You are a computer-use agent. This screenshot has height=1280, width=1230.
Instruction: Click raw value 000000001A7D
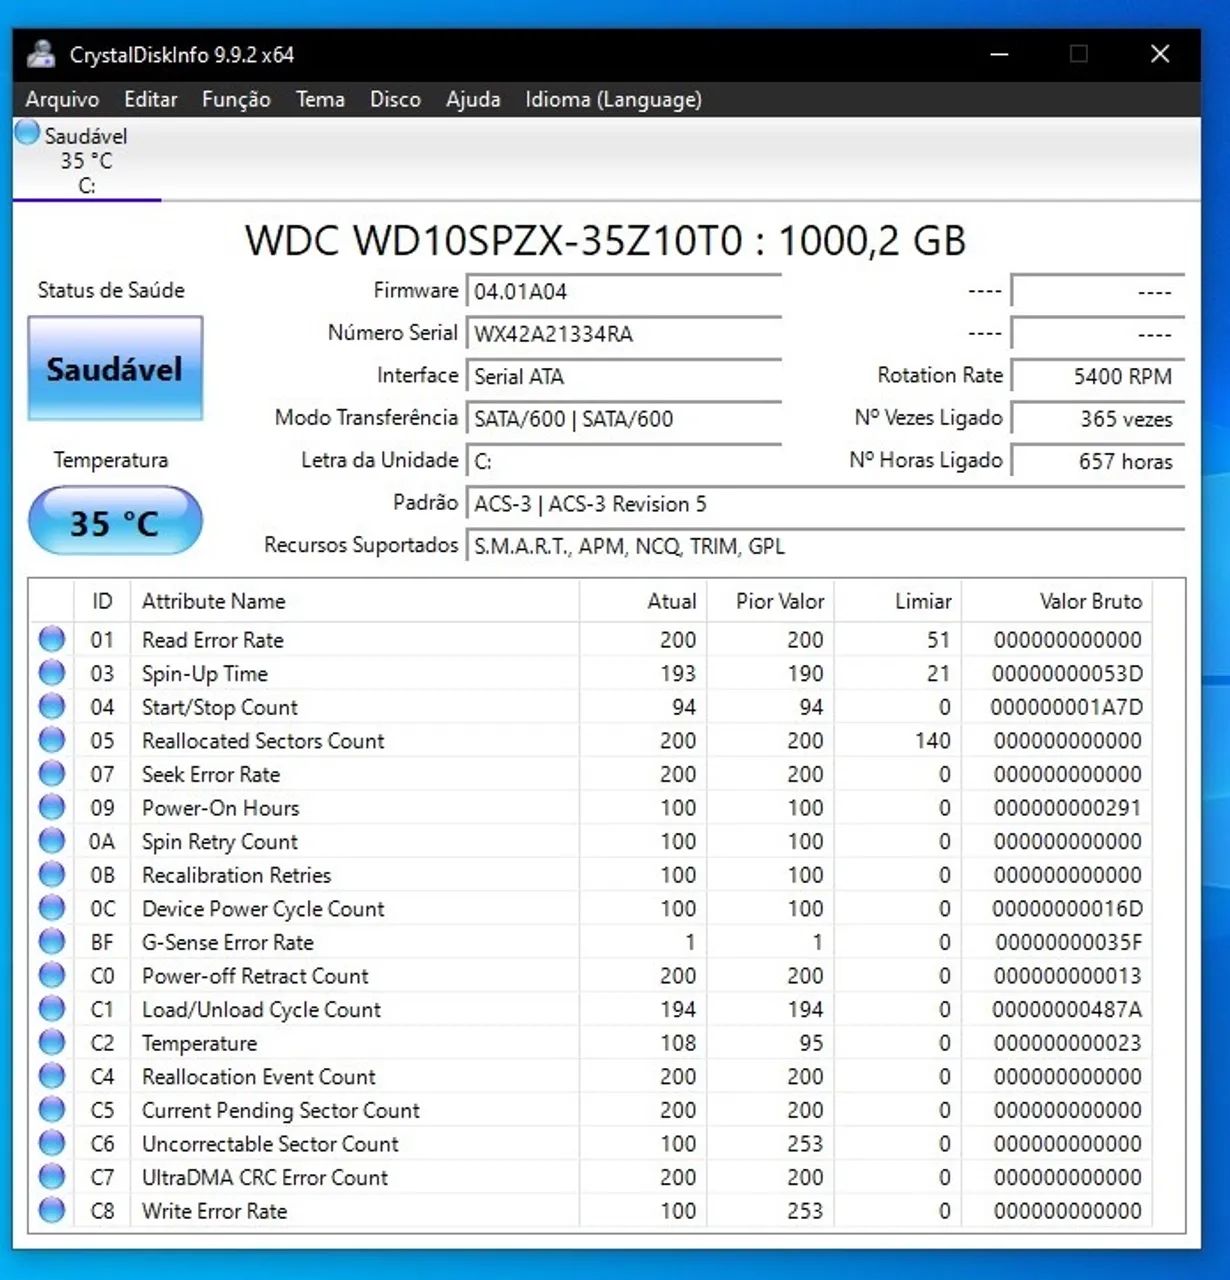(x=1067, y=707)
